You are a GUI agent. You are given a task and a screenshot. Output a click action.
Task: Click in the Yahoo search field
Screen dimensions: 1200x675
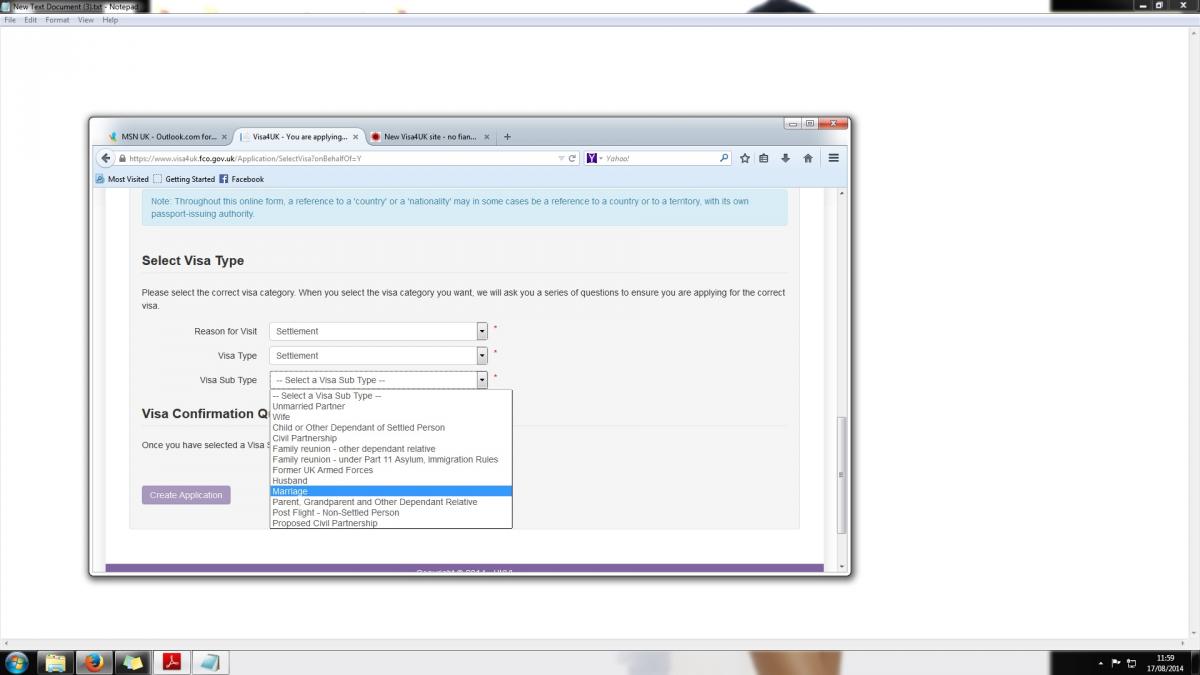tap(660, 158)
